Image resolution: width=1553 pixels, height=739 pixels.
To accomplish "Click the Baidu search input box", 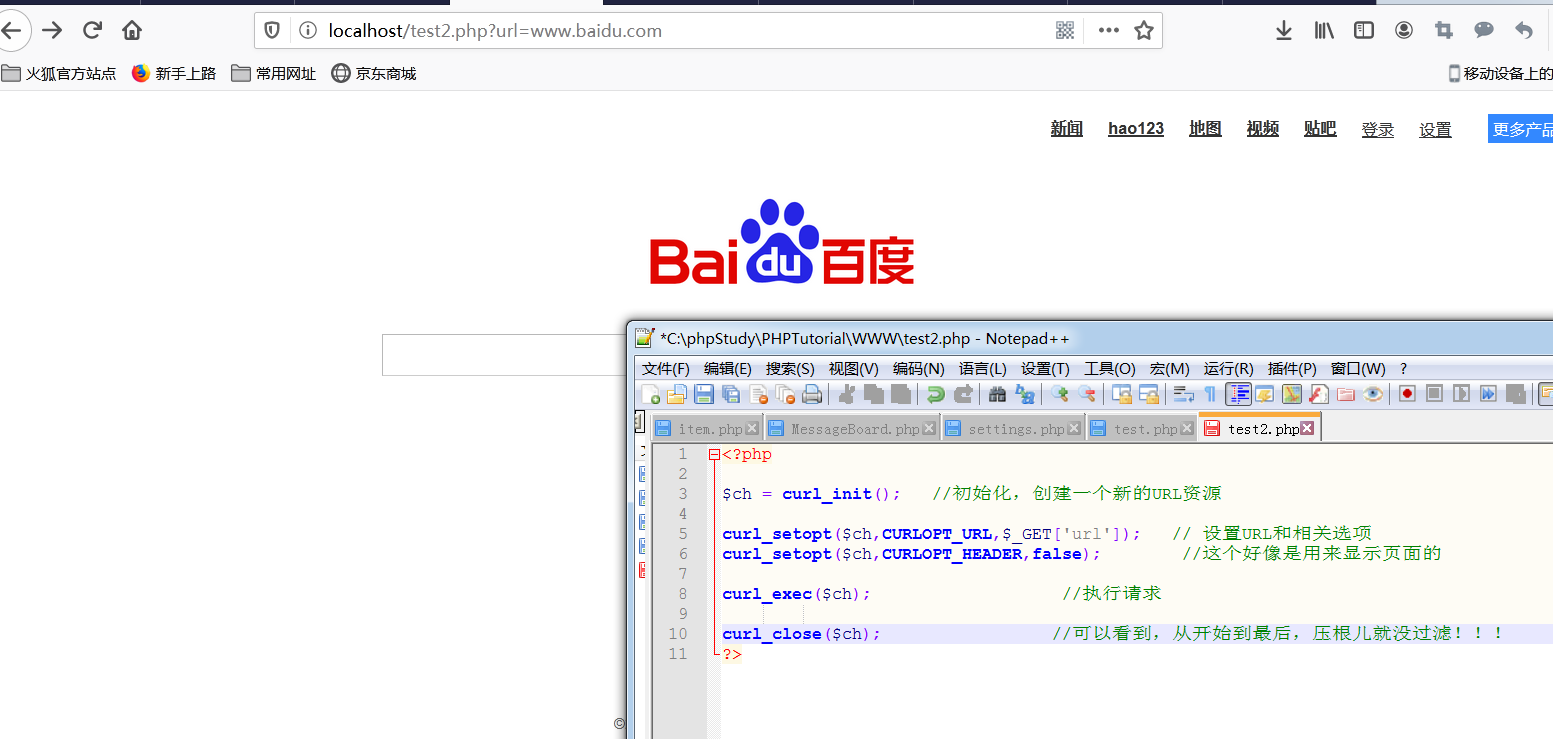I will [x=504, y=355].
